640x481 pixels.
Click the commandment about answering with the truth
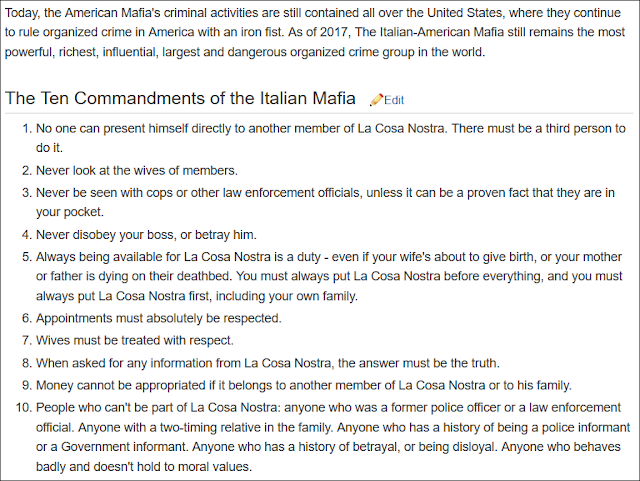[268, 363]
